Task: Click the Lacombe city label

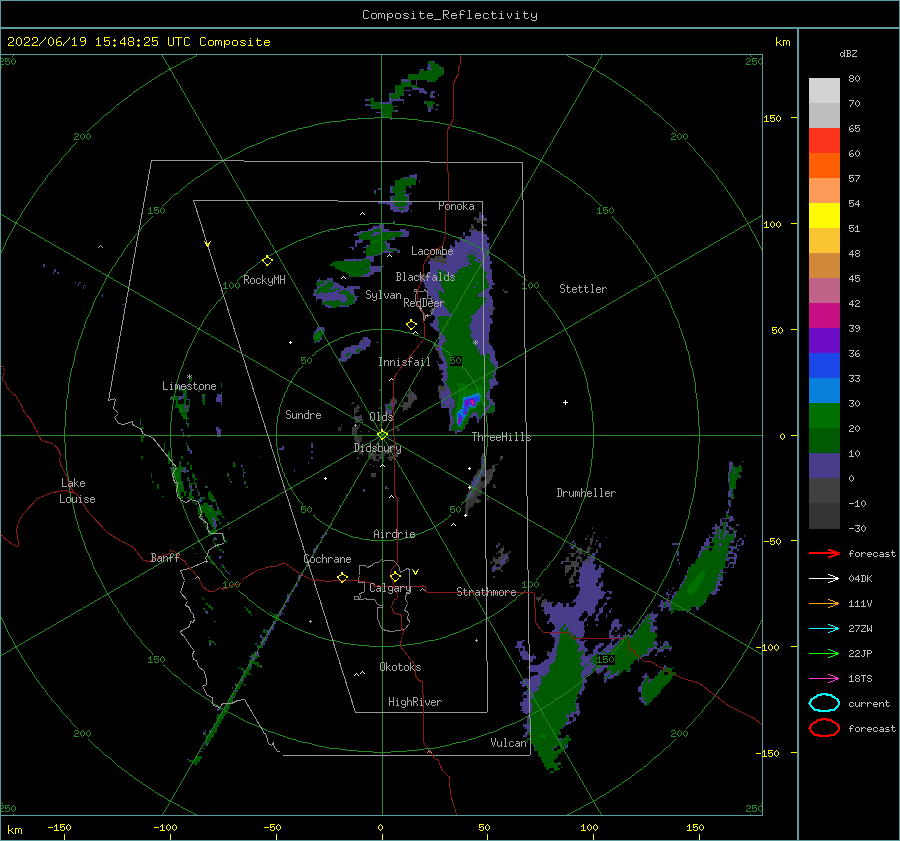Action: [x=432, y=251]
